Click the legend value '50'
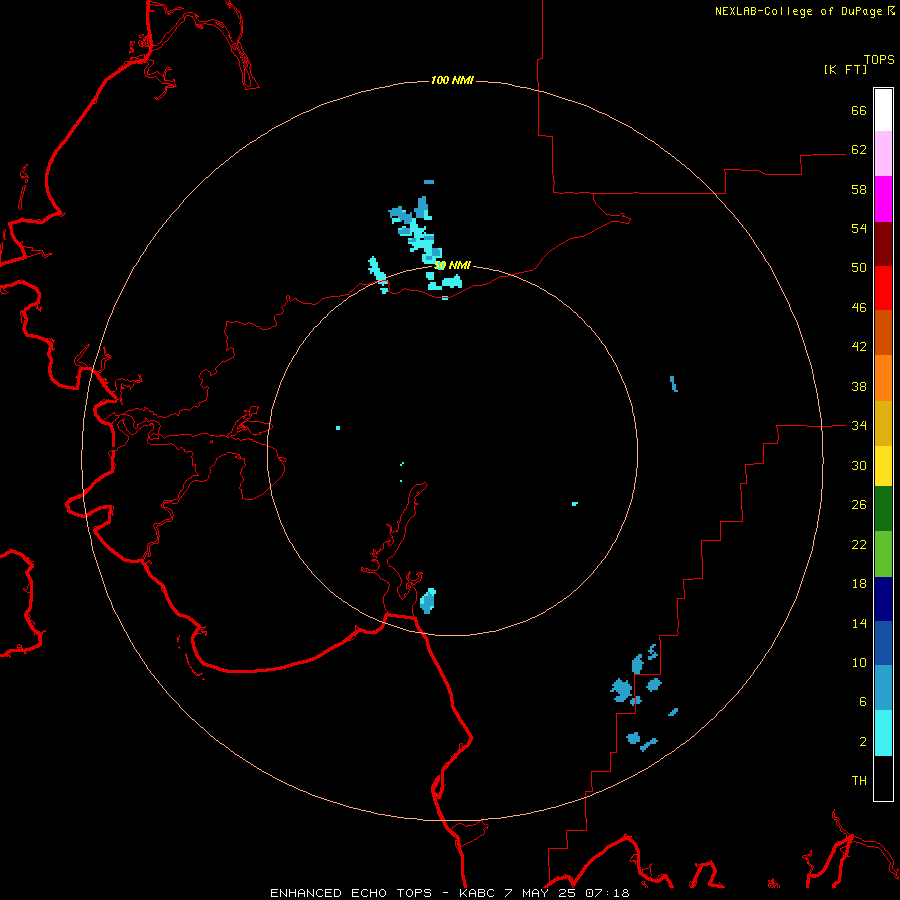900x900 pixels. [x=859, y=268]
